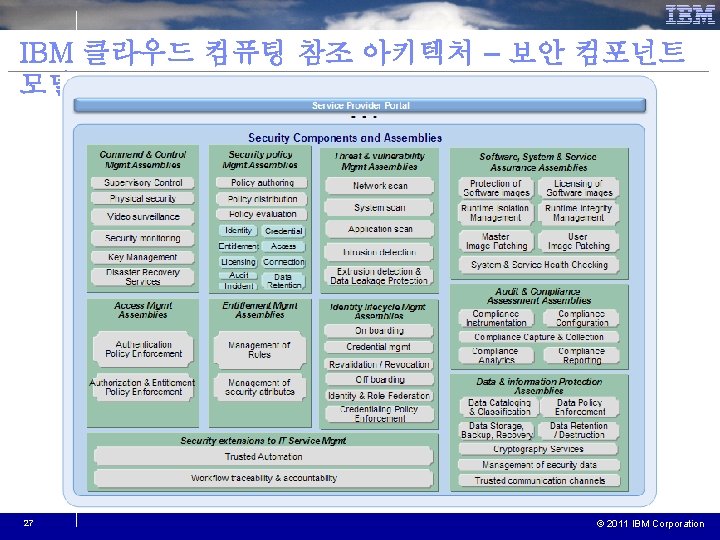Select the Policy authoring box

point(262,183)
